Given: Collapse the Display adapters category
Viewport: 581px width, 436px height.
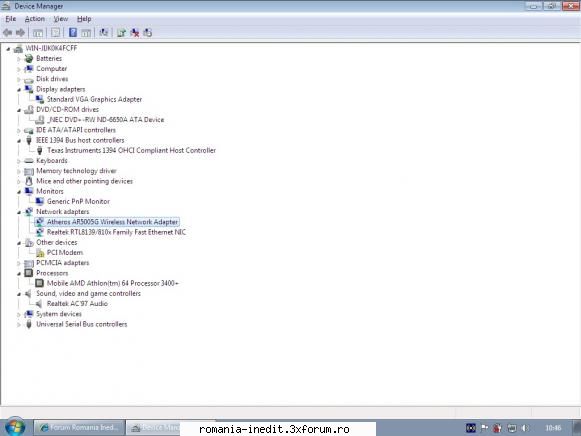Looking at the screenshot, I should (x=19, y=89).
